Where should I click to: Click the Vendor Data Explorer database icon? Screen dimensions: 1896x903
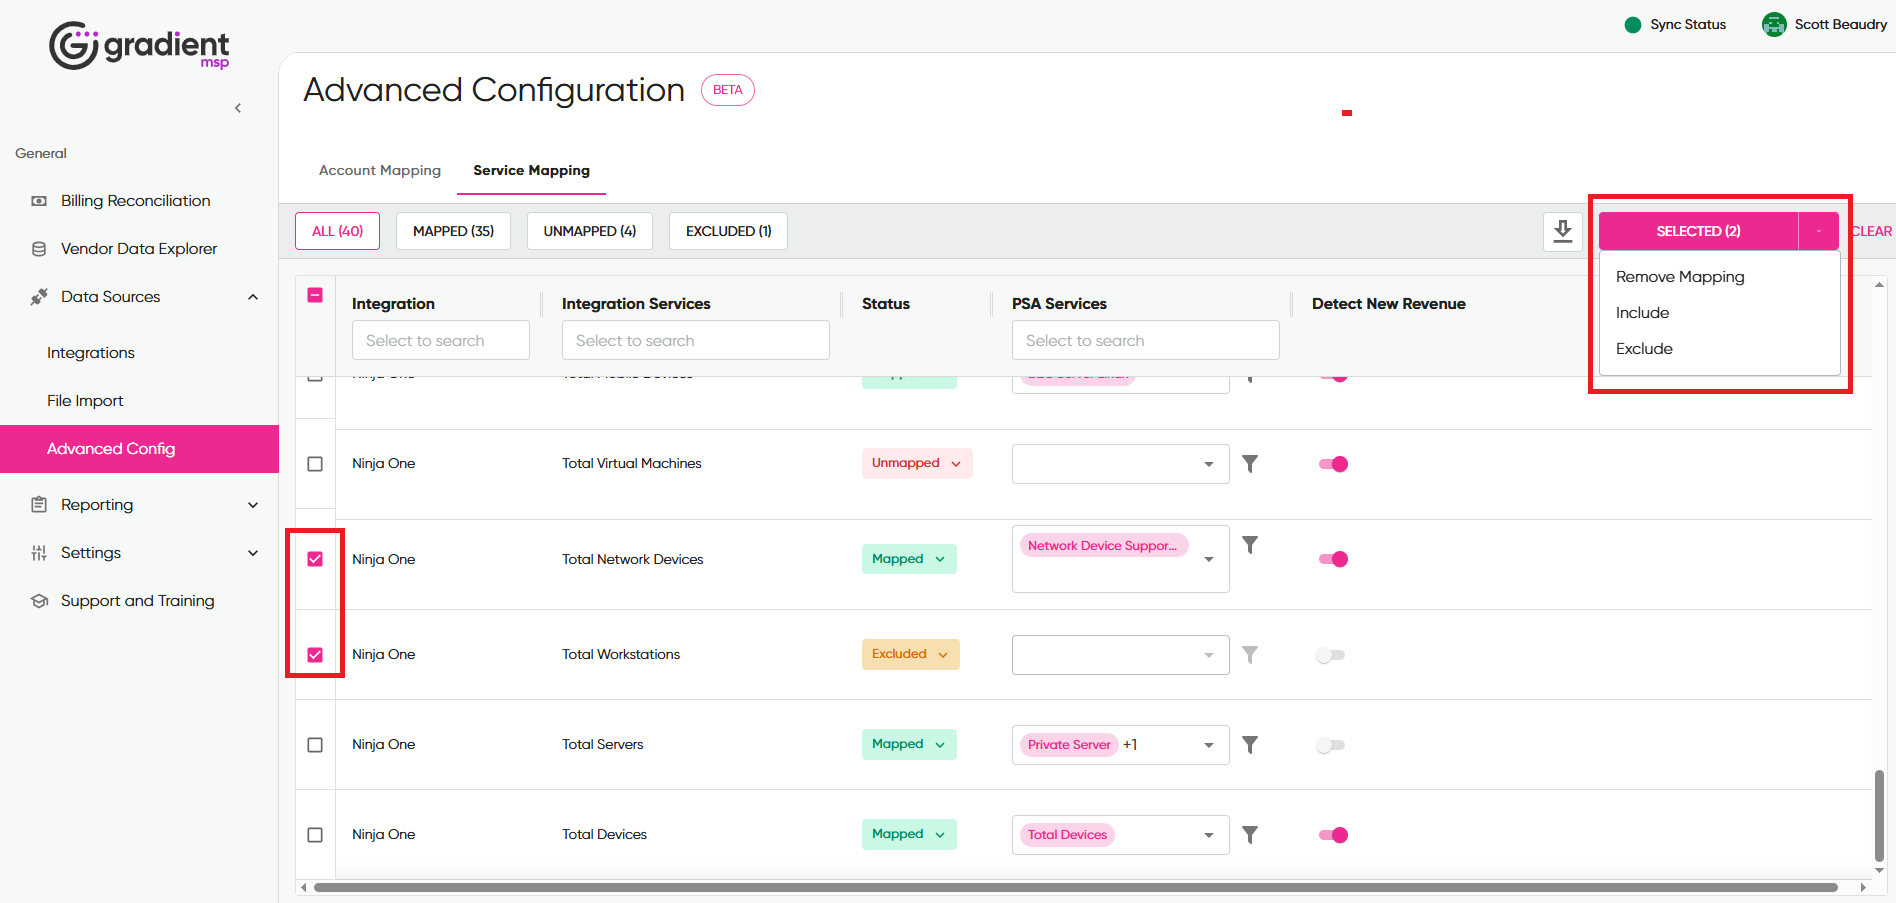39,249
